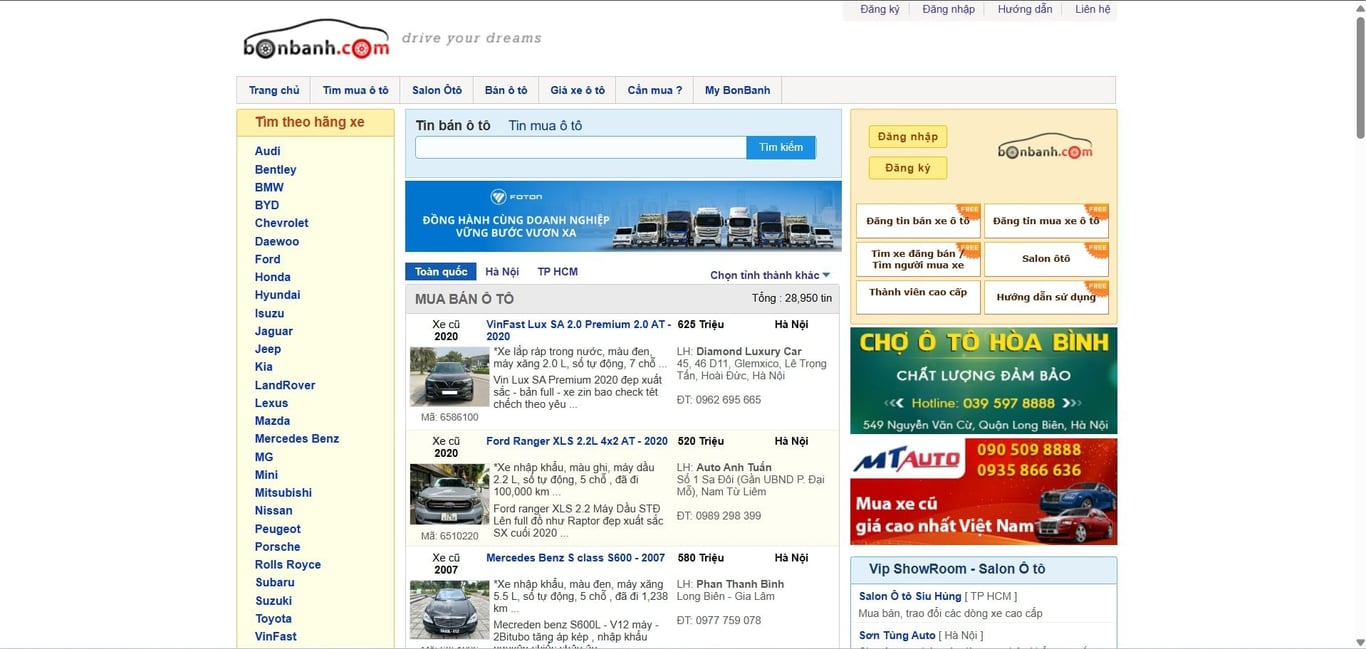Click Auto Anh Tuấn seller name
The width and height of the screenshot is (1366, 649).
point(734,468)
